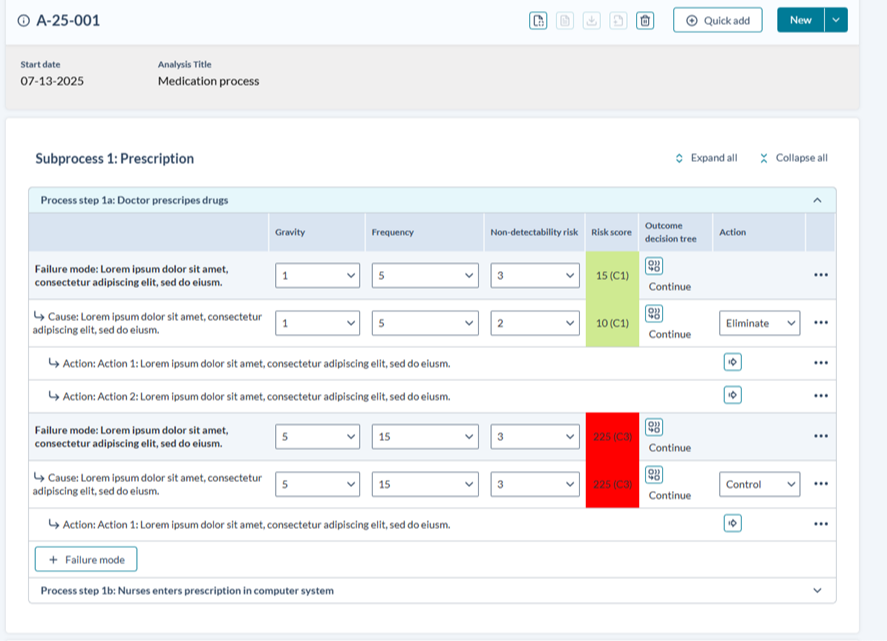Screen dimensions: 887x641
Task: Open the three-dot menu on the 15 (C1) row
Action: point(820,275)
